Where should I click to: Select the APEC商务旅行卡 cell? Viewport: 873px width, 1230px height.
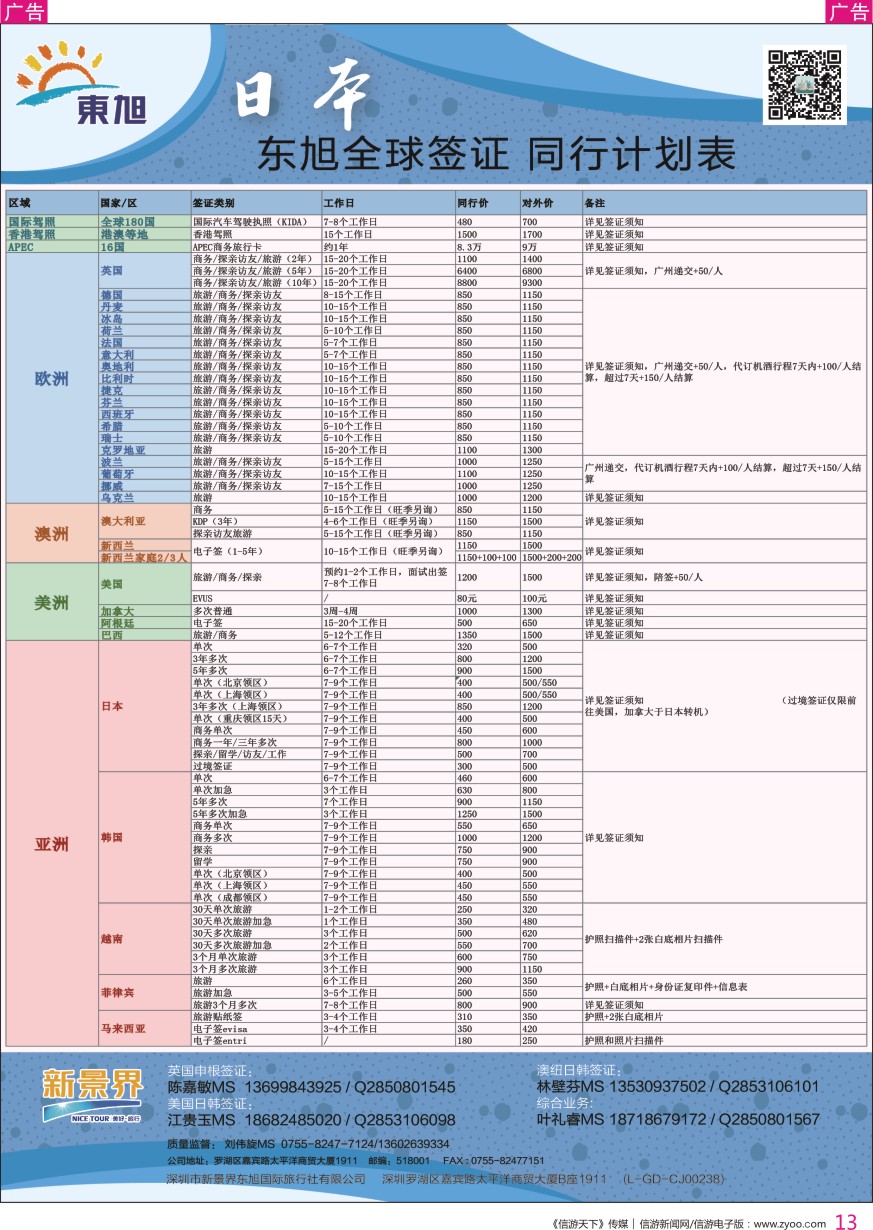[256, 246]
